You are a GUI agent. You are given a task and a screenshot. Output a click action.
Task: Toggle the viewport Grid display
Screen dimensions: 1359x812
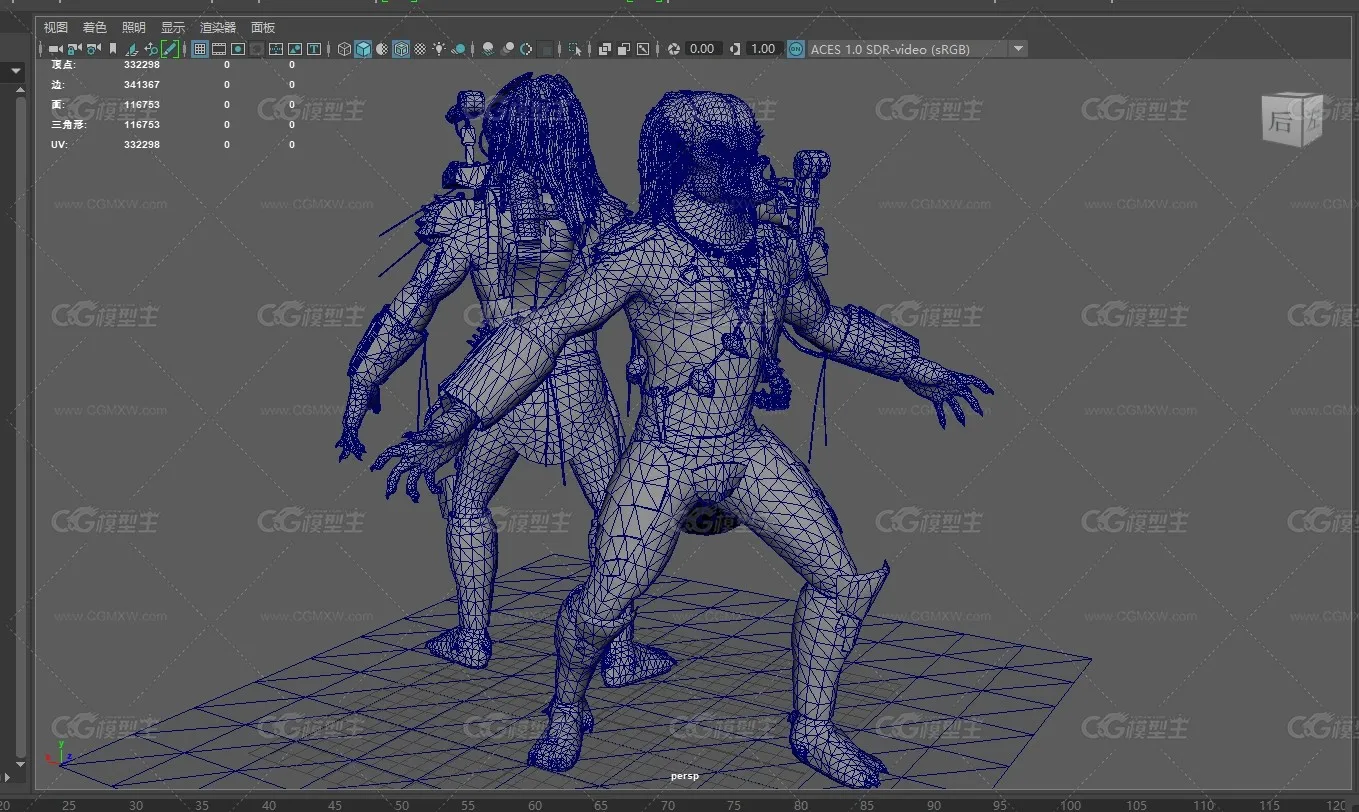coord(200,49)
